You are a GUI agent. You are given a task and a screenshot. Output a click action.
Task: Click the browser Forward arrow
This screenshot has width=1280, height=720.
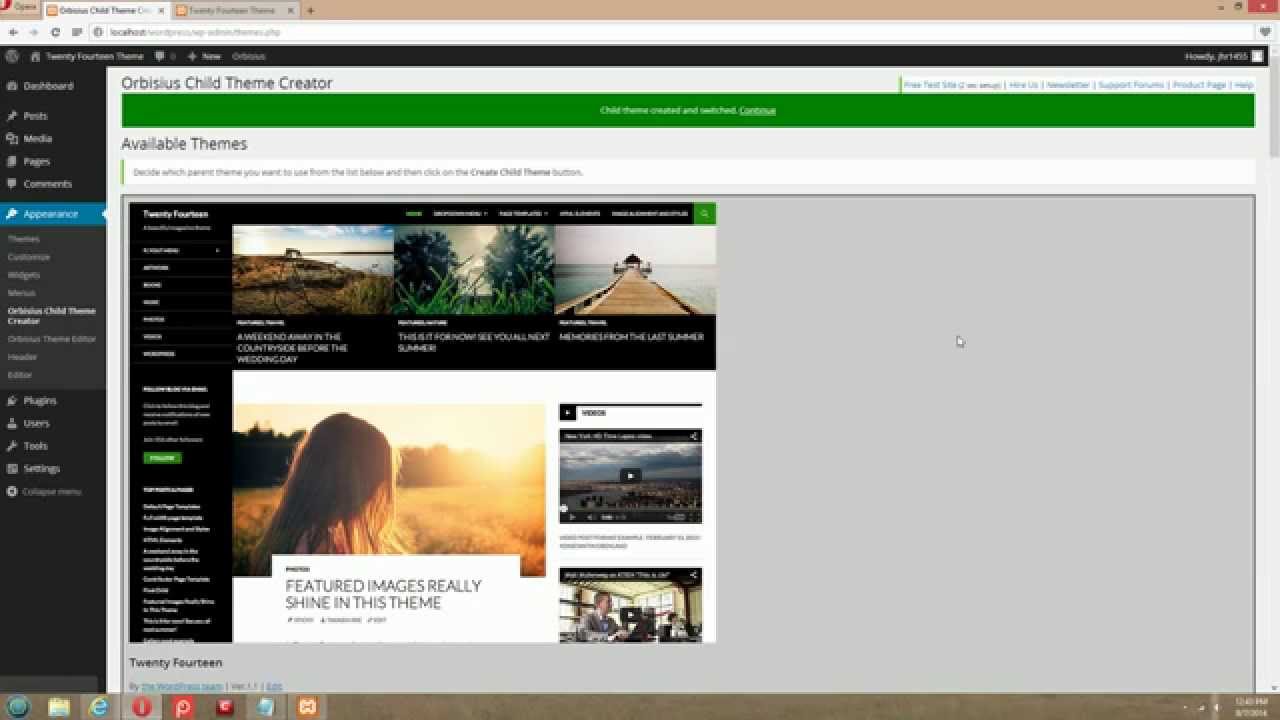(33, 32)
